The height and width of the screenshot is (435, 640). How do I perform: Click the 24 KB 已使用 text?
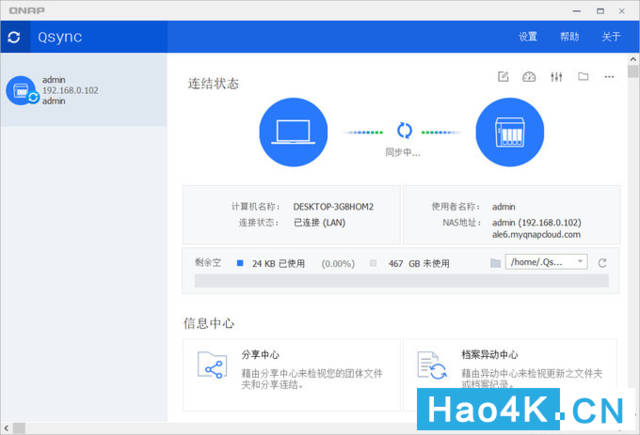(x=278, y=264)
